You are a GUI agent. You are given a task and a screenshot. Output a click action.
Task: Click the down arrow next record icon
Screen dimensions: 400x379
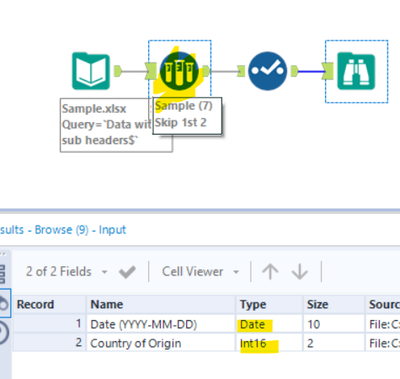(x=300, y=272)
